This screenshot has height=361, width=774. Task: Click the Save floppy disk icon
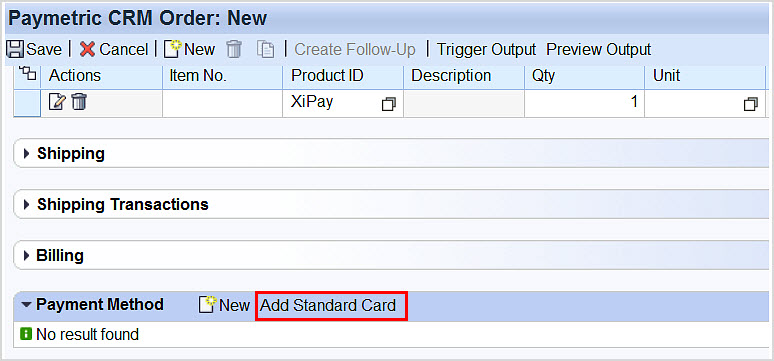(15, 49)
